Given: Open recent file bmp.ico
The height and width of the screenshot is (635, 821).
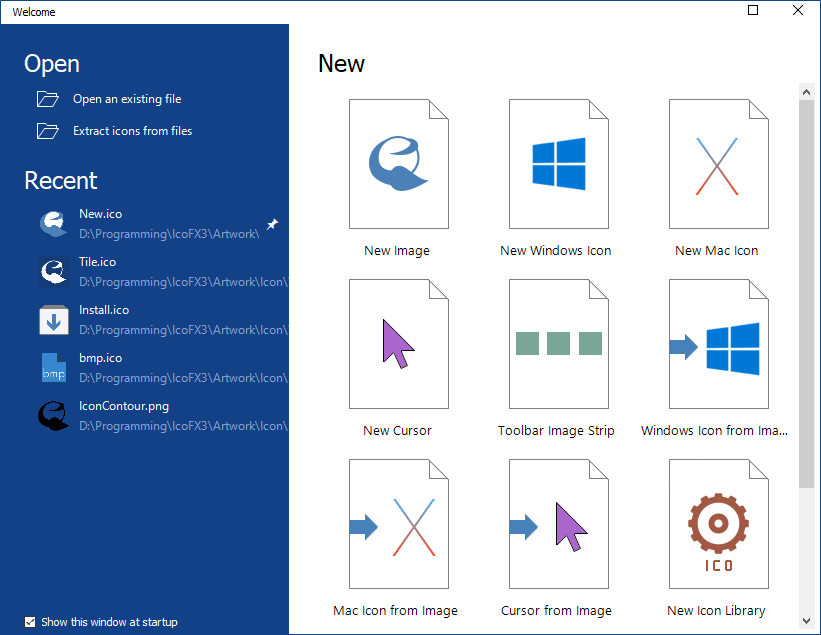Looking at the screenshot, I should point(100,358).
